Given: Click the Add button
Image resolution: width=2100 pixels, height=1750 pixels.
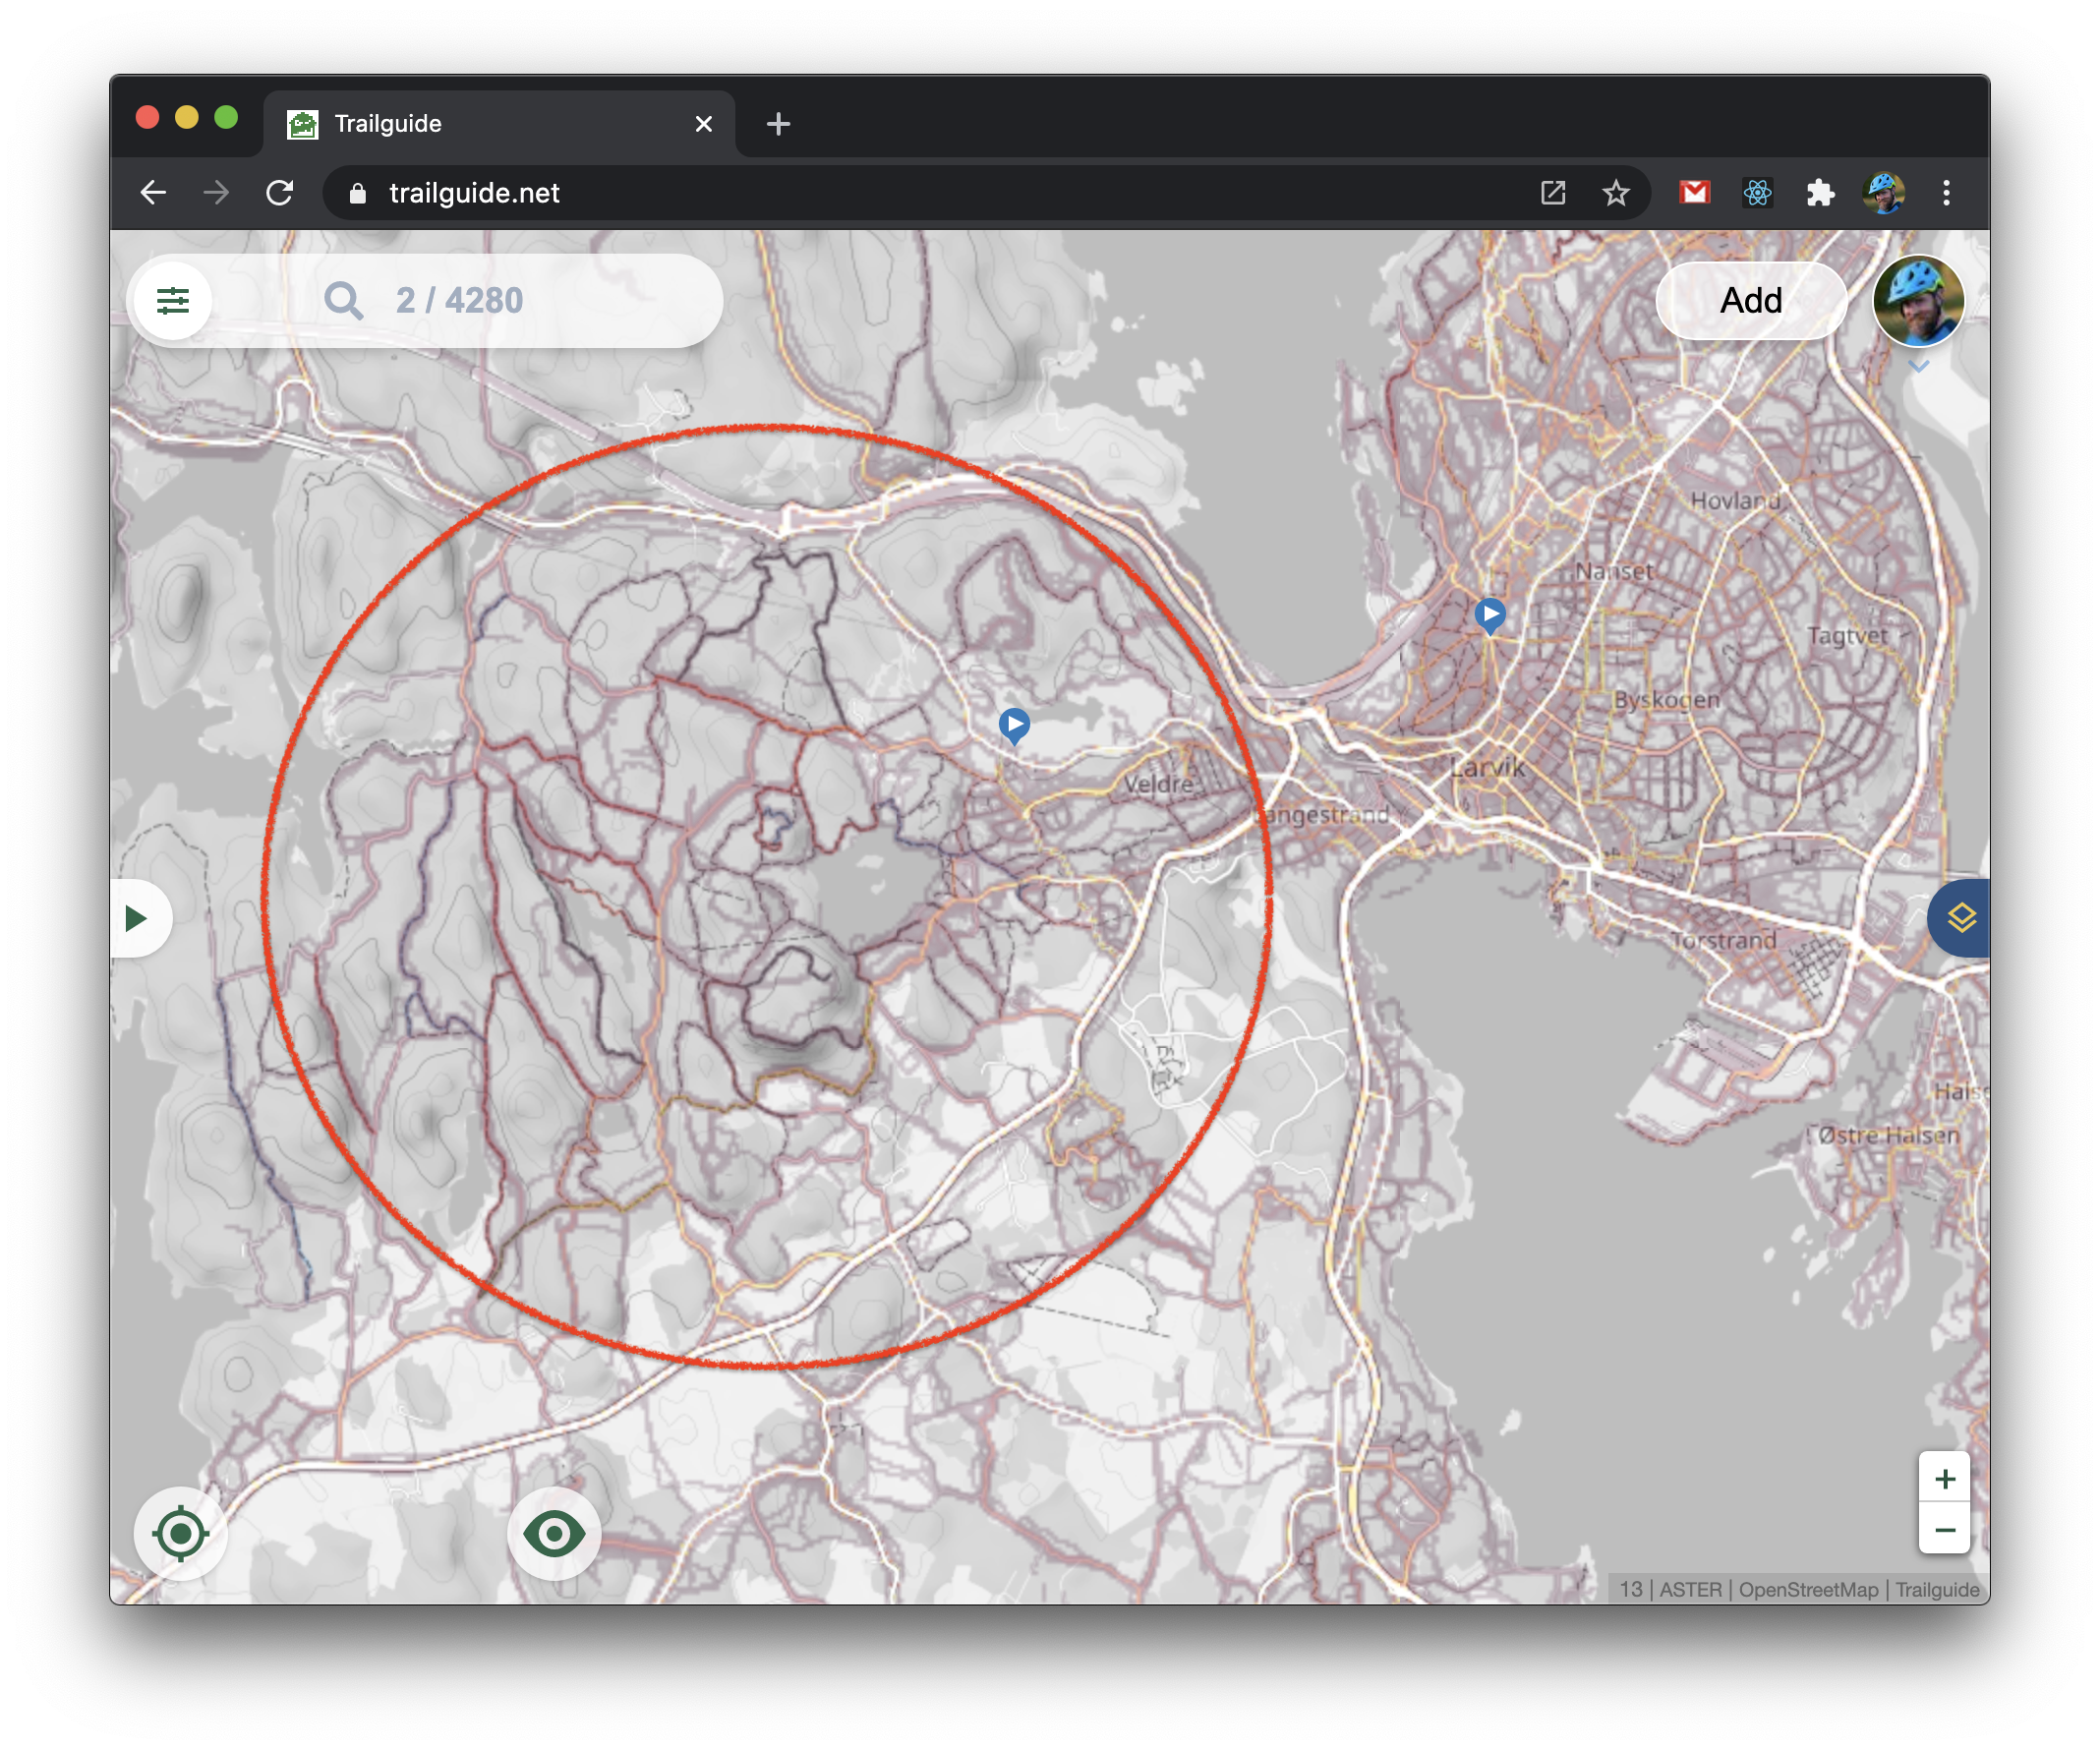Looking at the screenshot, I should [x=1750, y=300].
